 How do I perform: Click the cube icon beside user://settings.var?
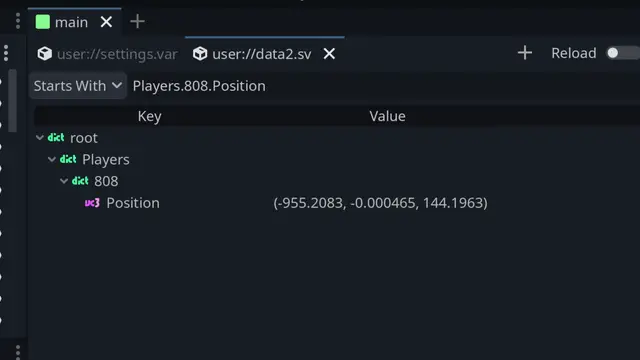(44, 53)
